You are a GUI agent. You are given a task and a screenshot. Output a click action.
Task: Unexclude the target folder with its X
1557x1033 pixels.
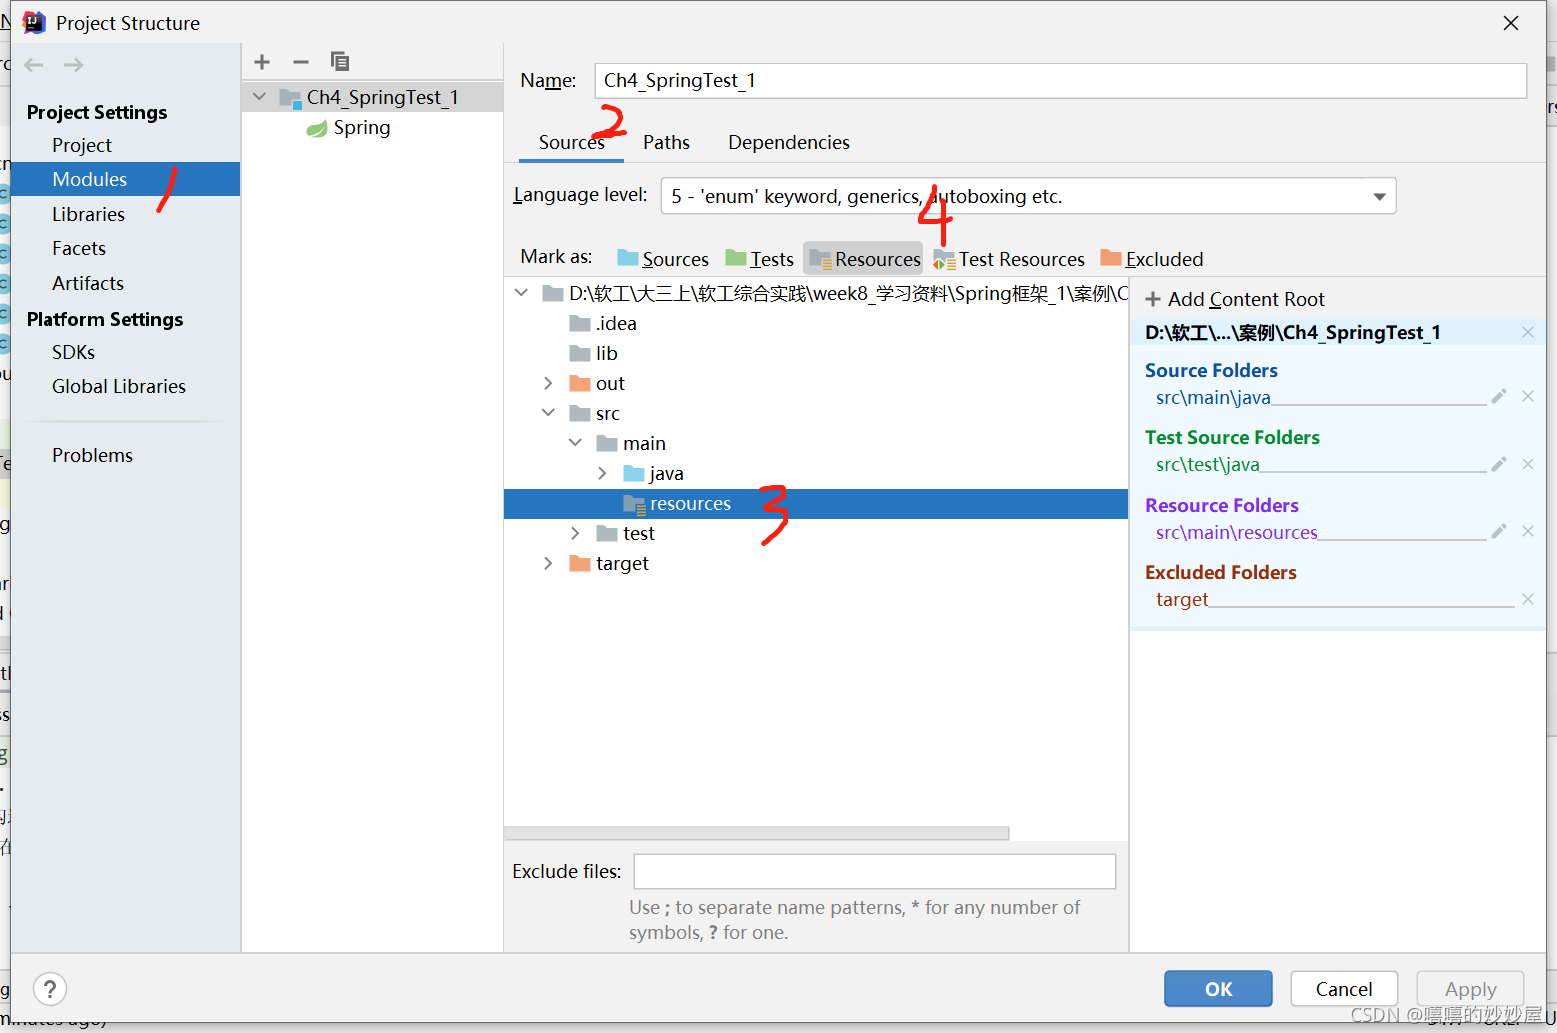[1528, 599]
